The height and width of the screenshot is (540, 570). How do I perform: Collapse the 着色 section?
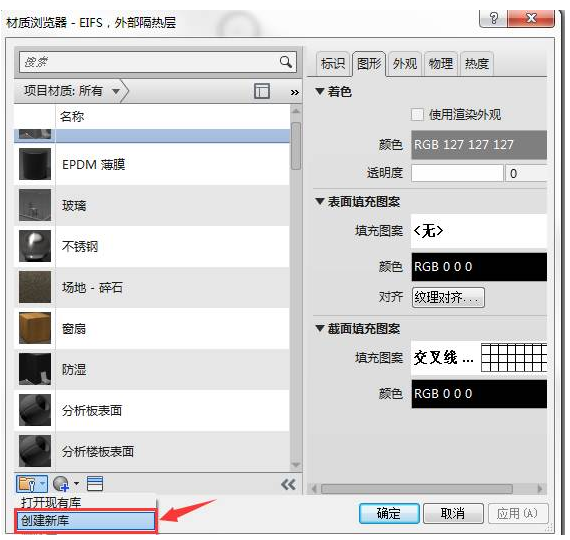pos(320,91)
